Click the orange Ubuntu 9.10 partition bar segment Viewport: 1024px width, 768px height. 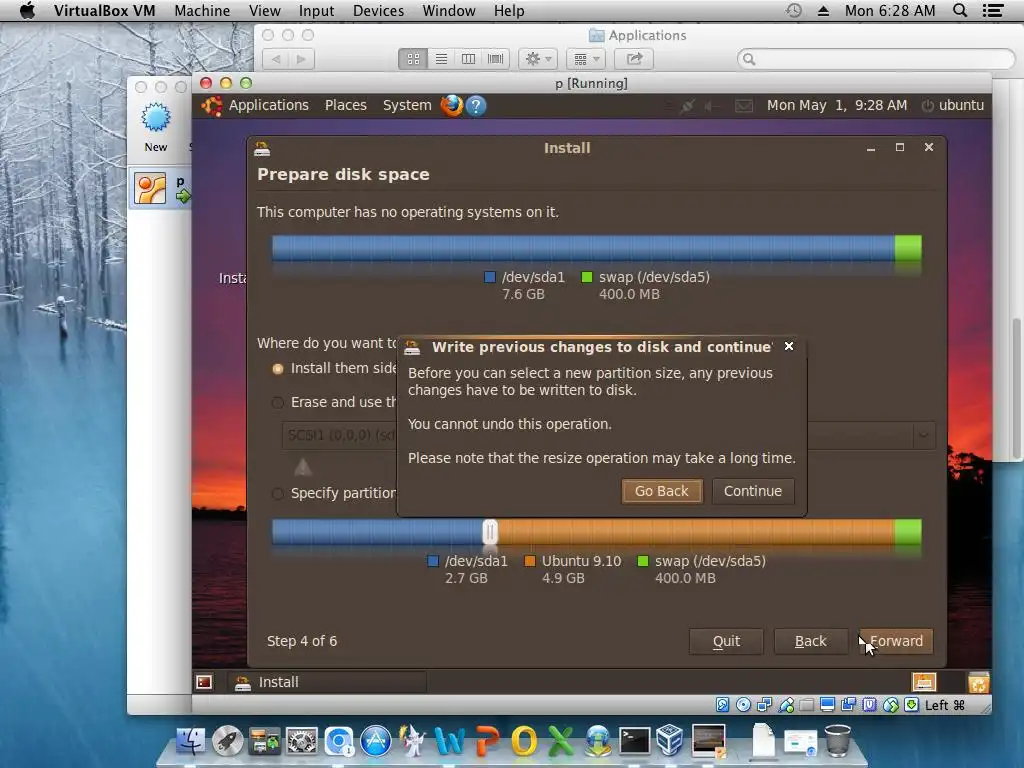(696, 532)
